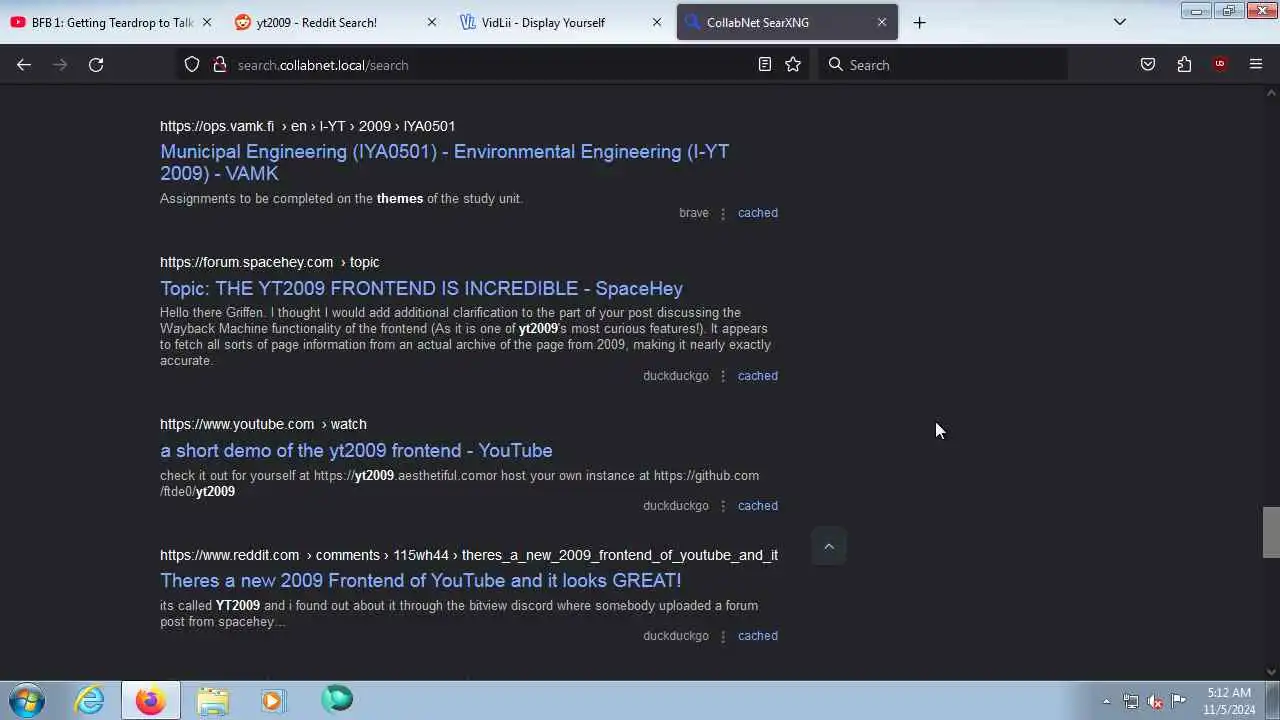The image size is (1280, 720).
Task: Open the network icon in the system tray
Action: (1131, 701)
